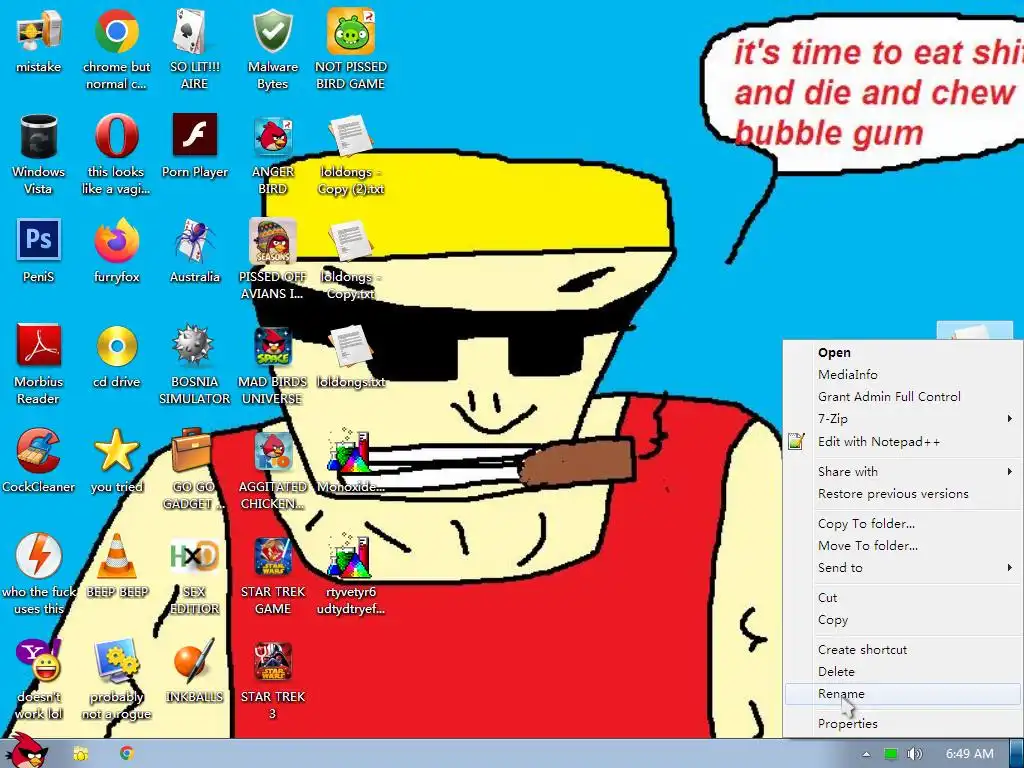
Task: Click the taskbar folder icon
Action: pyautogui.click(x=81, y=754)
